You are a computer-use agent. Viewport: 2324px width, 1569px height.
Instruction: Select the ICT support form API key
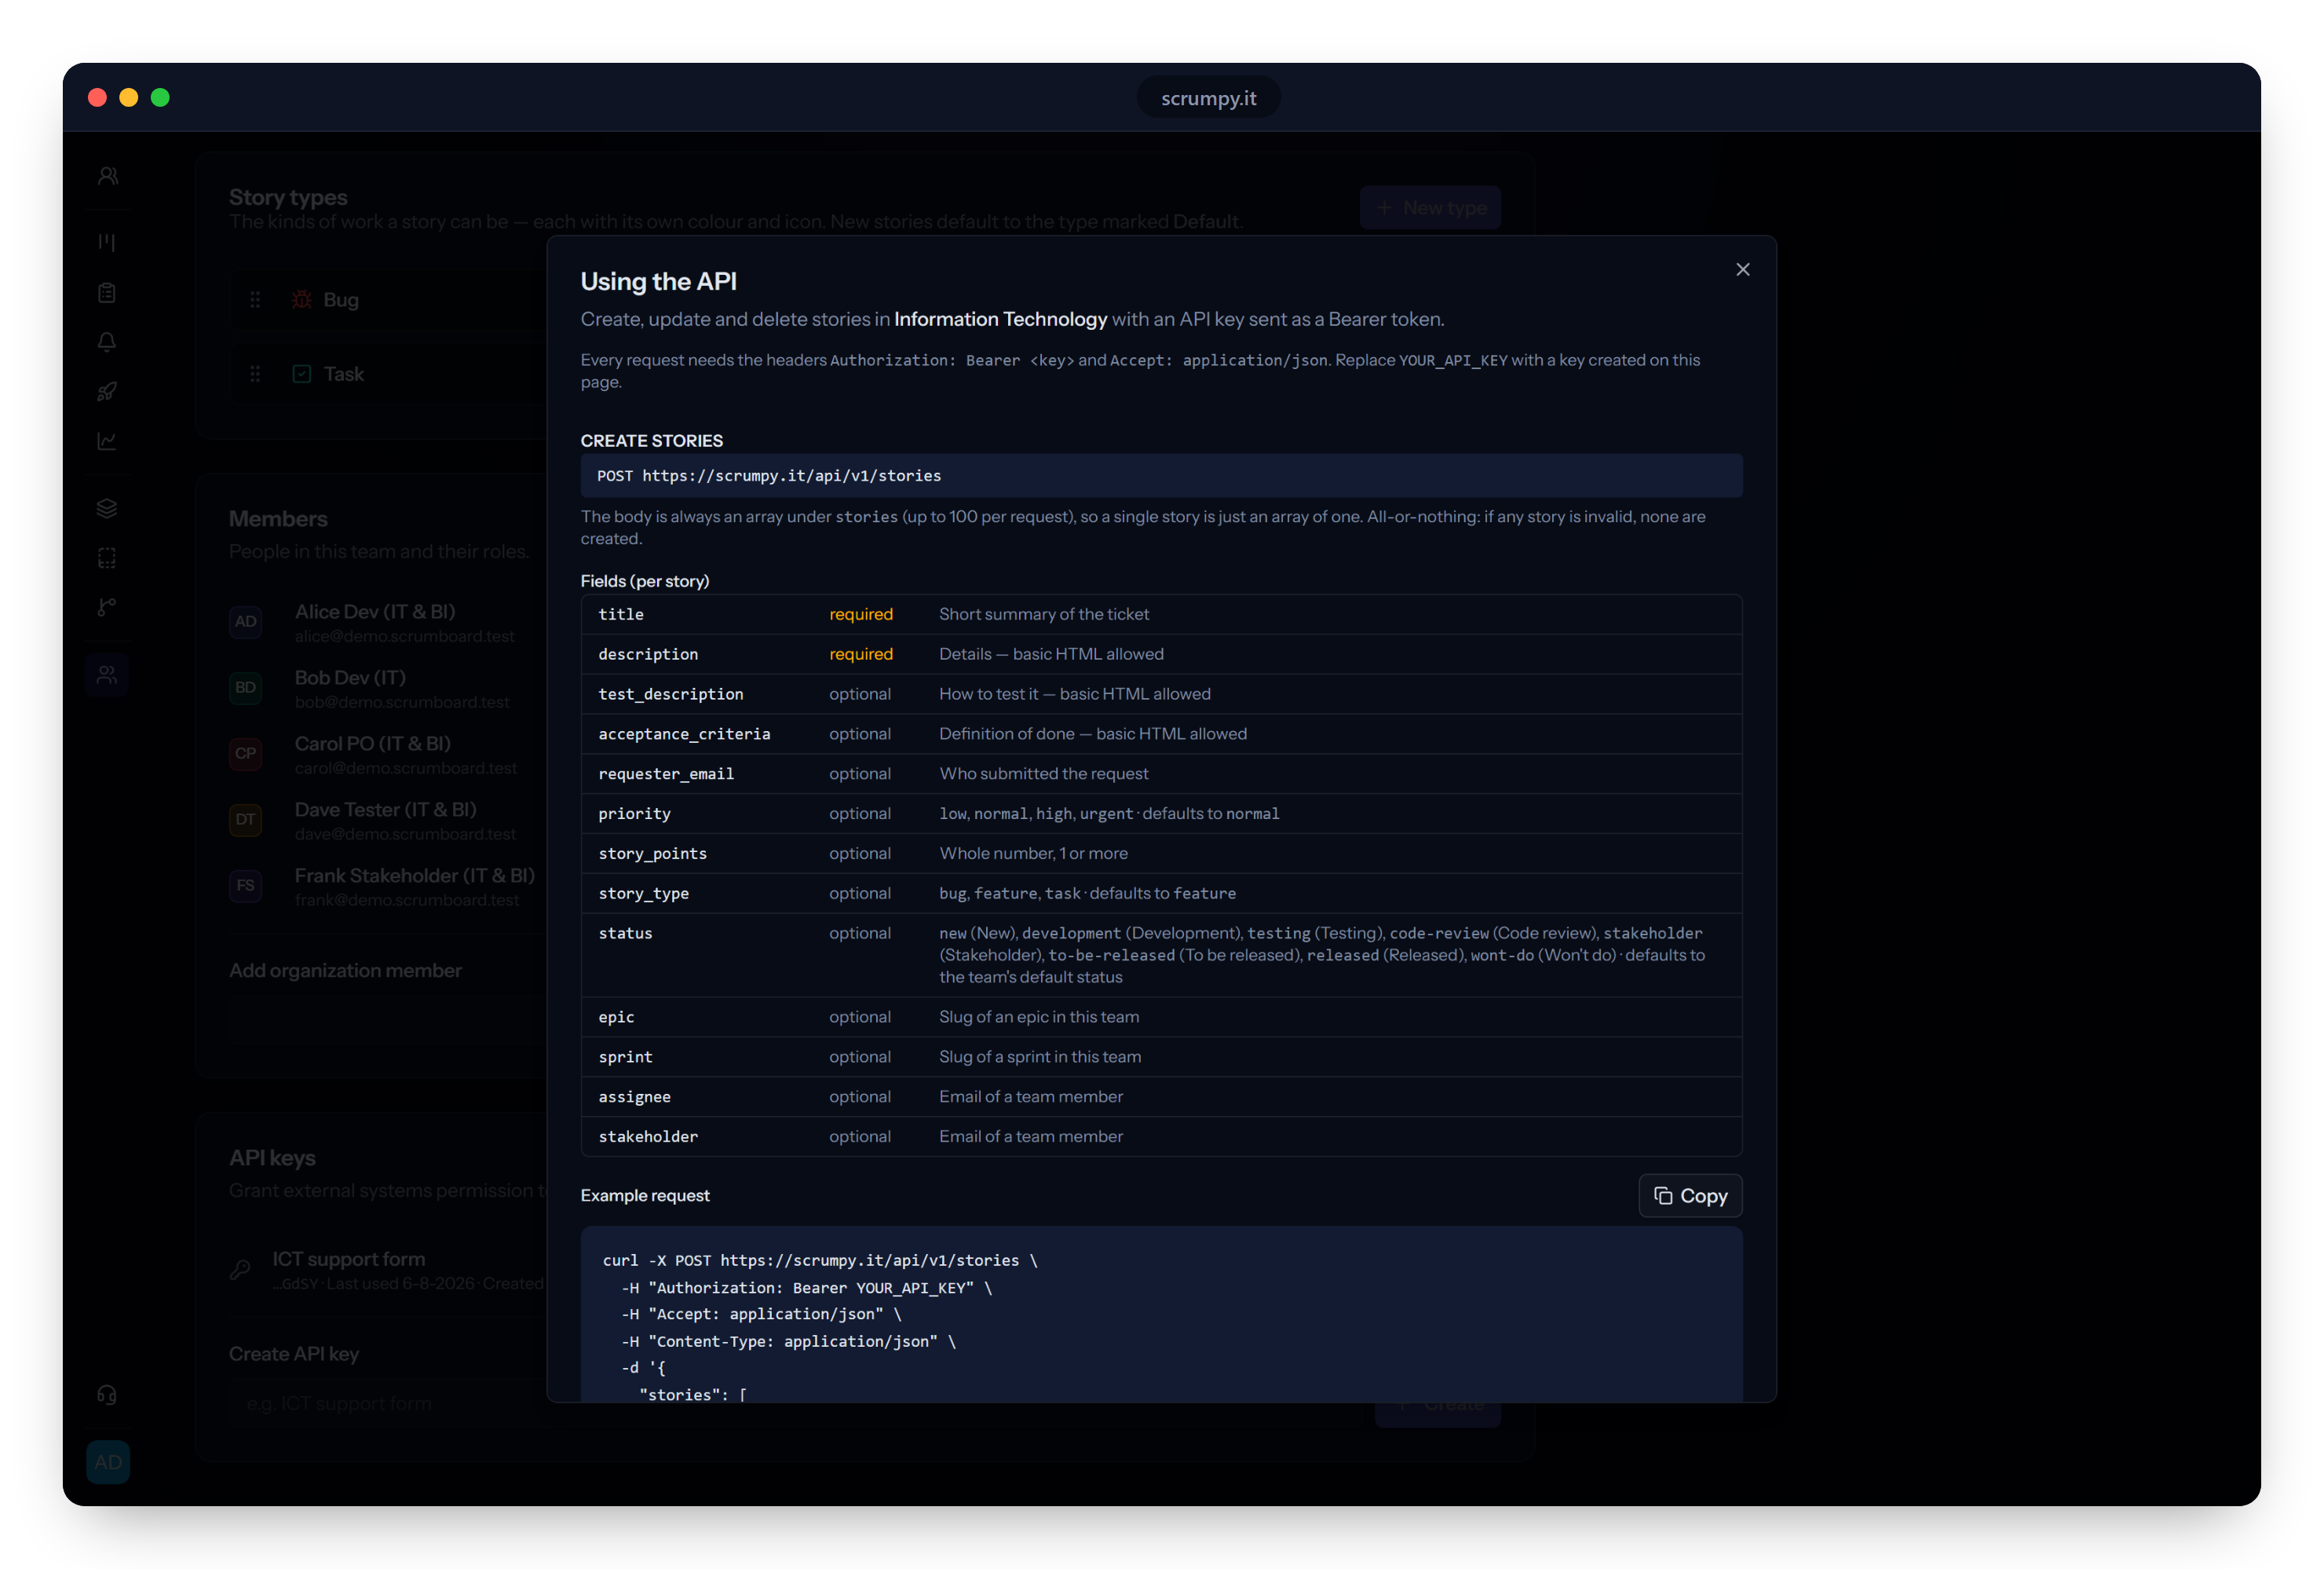click(x=349, y=1259)
